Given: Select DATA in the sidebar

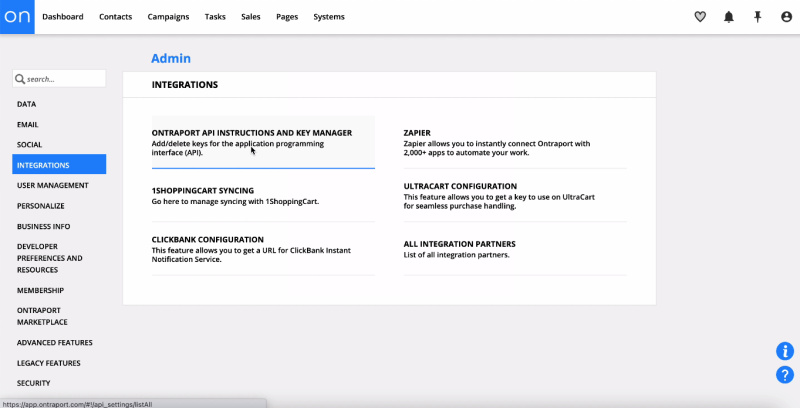Looking at the screenshot, I should tap(27, 104).
